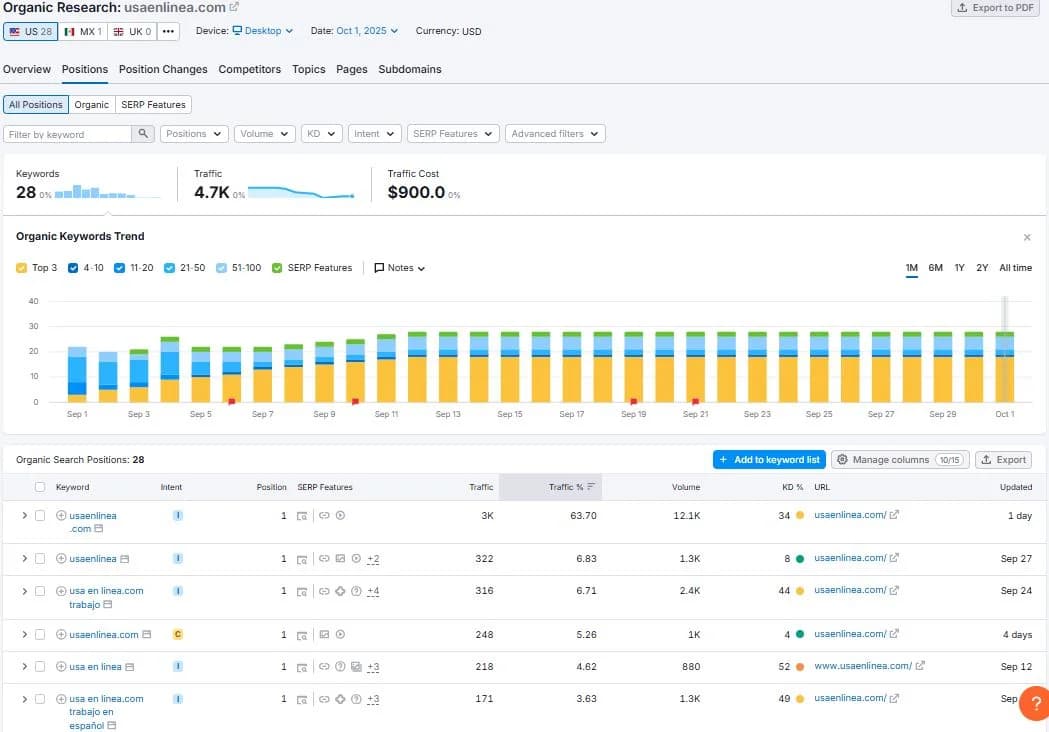
Task: Add keyword 'usa en linea.com trabajo en español'
Action: click(61, 699)
